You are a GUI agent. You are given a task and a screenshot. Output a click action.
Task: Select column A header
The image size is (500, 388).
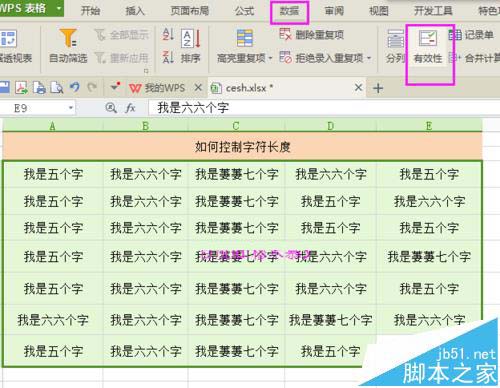[53, 126]
